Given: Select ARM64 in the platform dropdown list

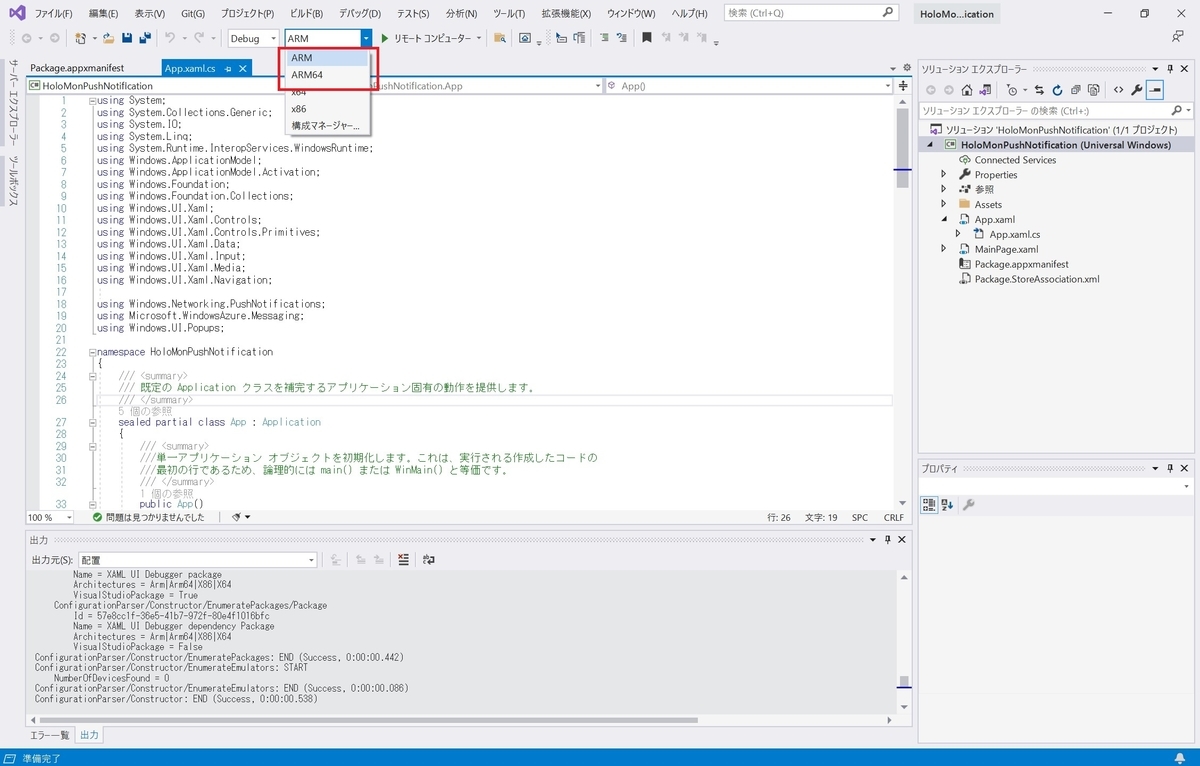Looking at the screenshot, I should (x=328, y=75).
